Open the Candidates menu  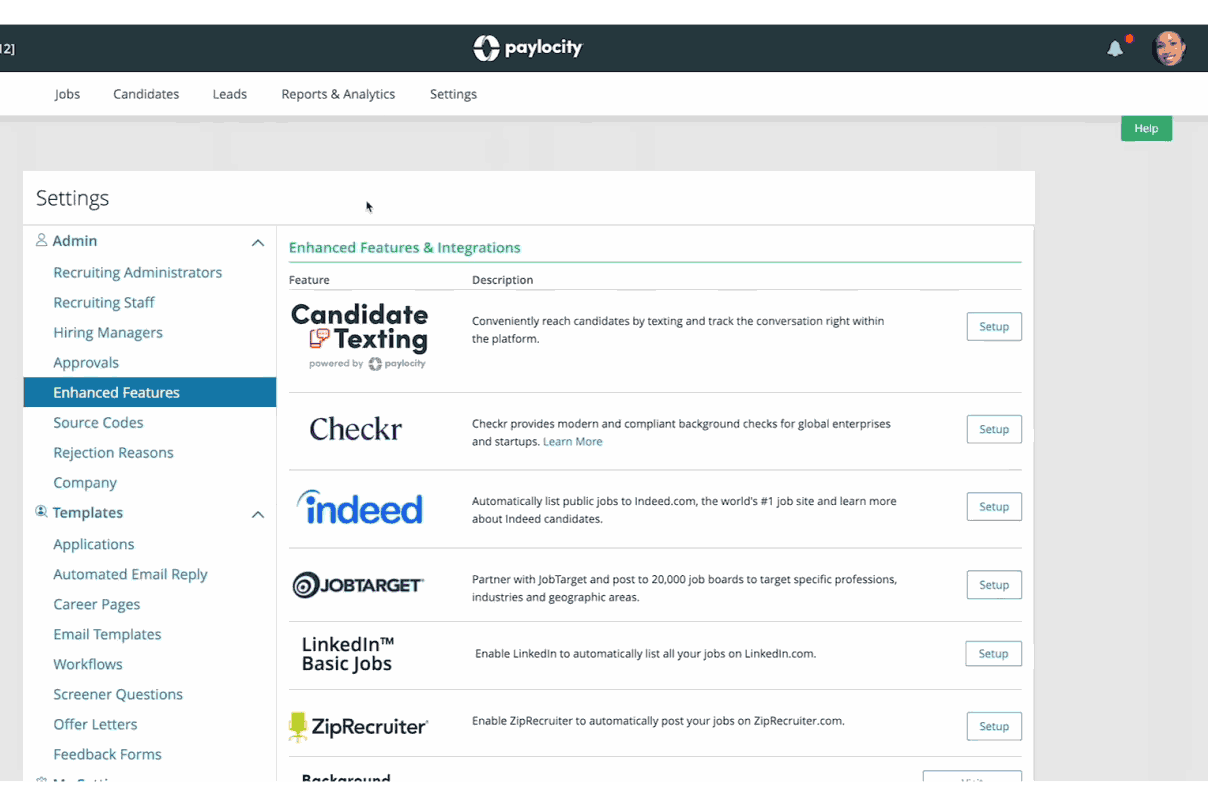pos(146,94)
